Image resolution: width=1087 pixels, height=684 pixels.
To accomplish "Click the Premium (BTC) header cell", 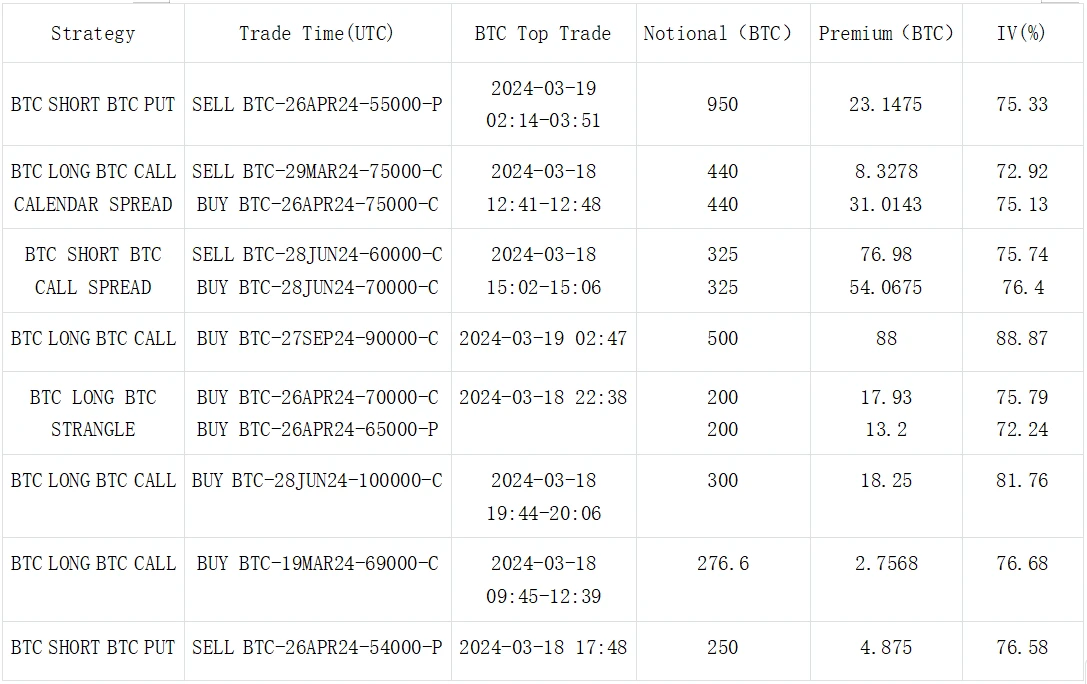I will coord(886,34).
